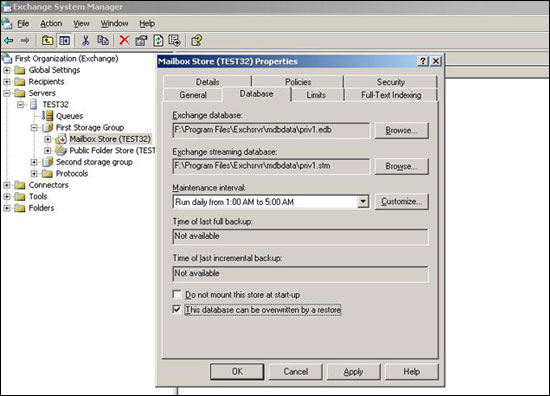Switch to the General tab
Screen dimensions: 550x396
[x=193, y=95]
